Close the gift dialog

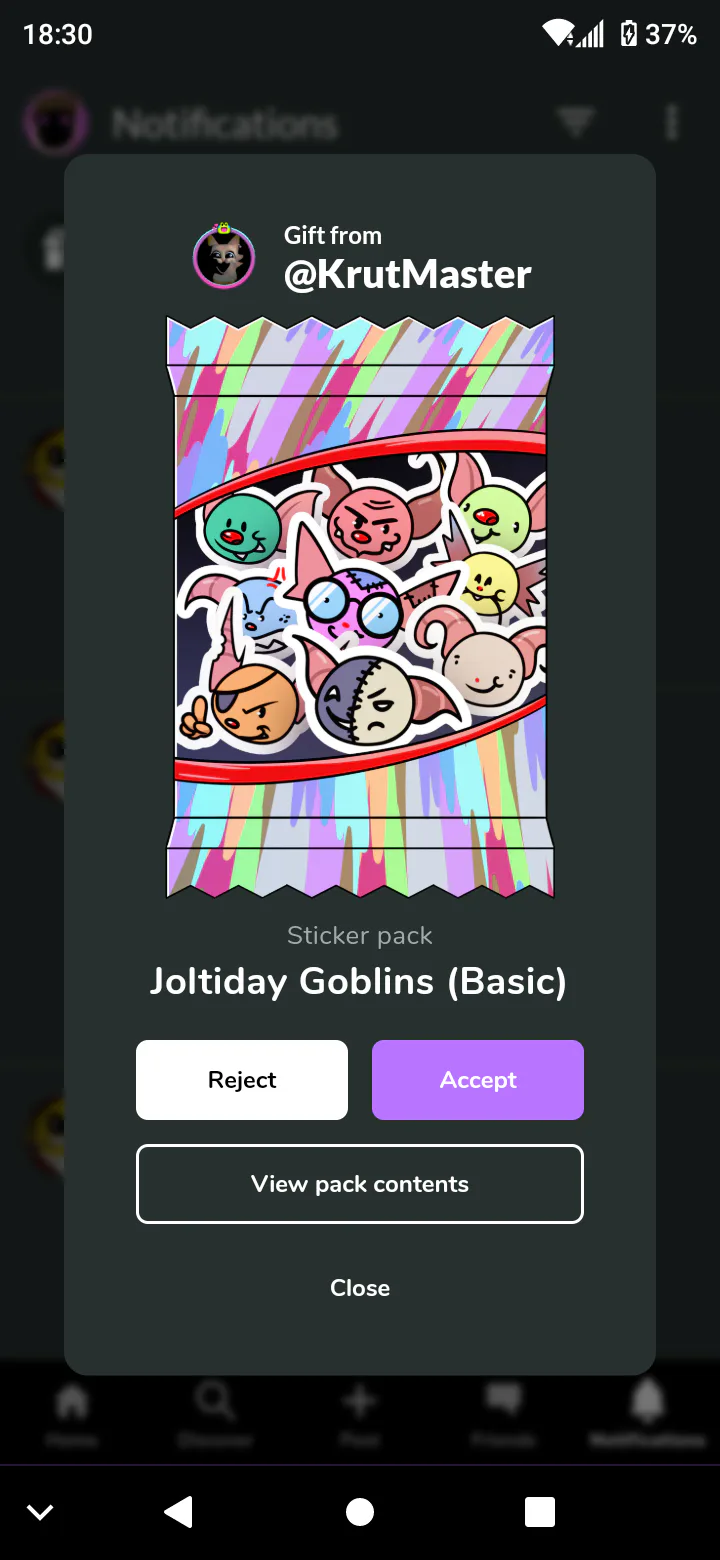coord(360,1288)
